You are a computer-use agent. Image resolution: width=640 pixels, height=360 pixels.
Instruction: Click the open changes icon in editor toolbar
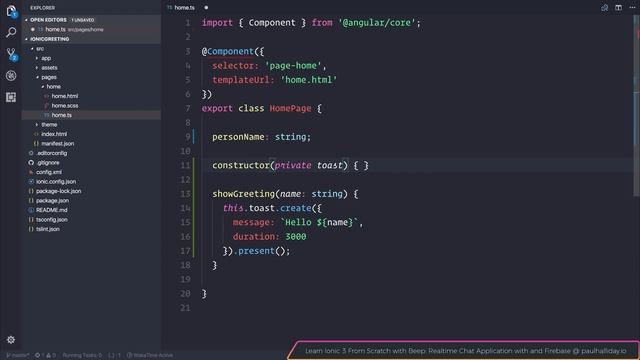tap(604, 8)
